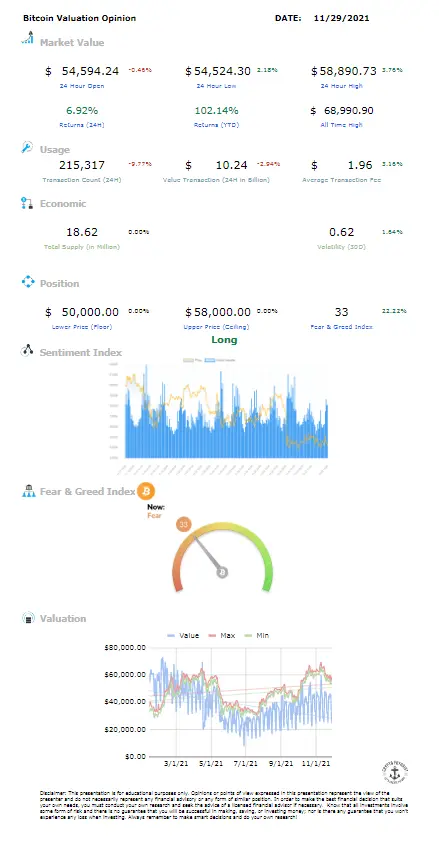Viewport: 439px width, 842px height.
Task: Click the Market Value chart icon
Action: point(27,38)
